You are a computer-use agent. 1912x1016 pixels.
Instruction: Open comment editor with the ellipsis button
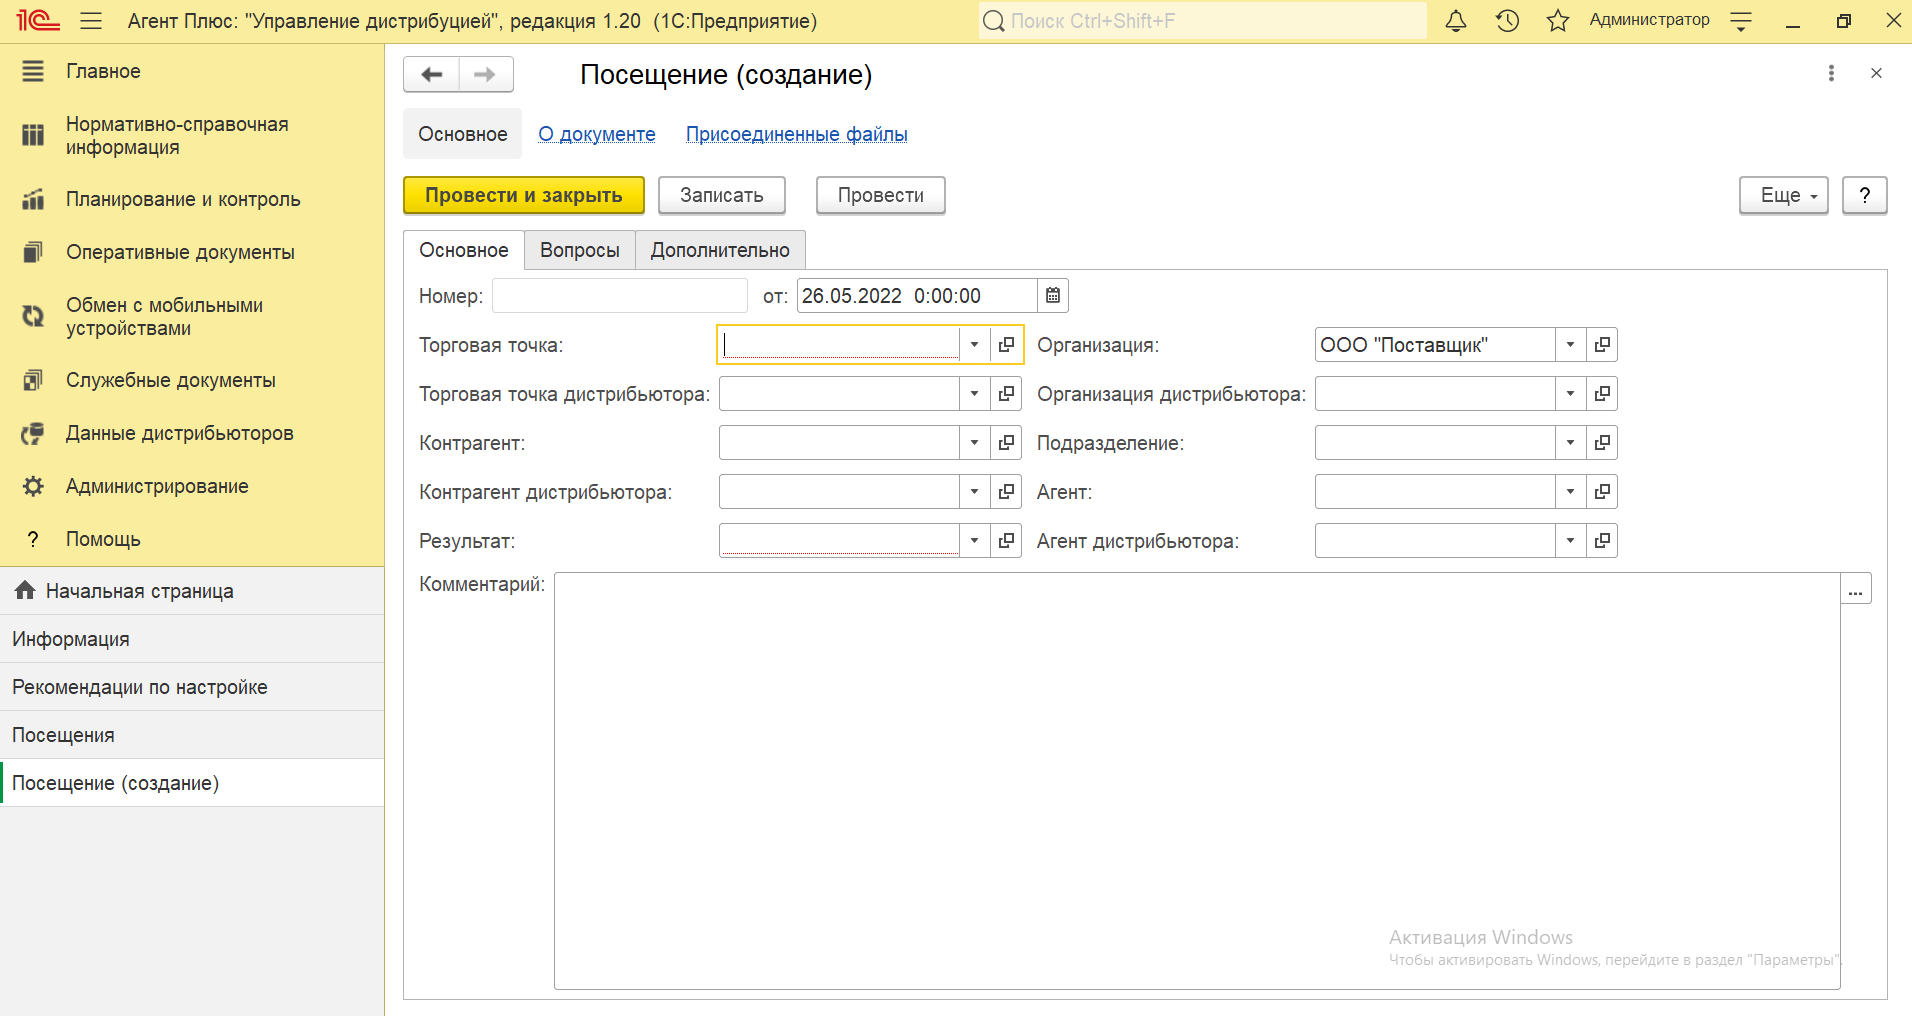click(1856, 588)
